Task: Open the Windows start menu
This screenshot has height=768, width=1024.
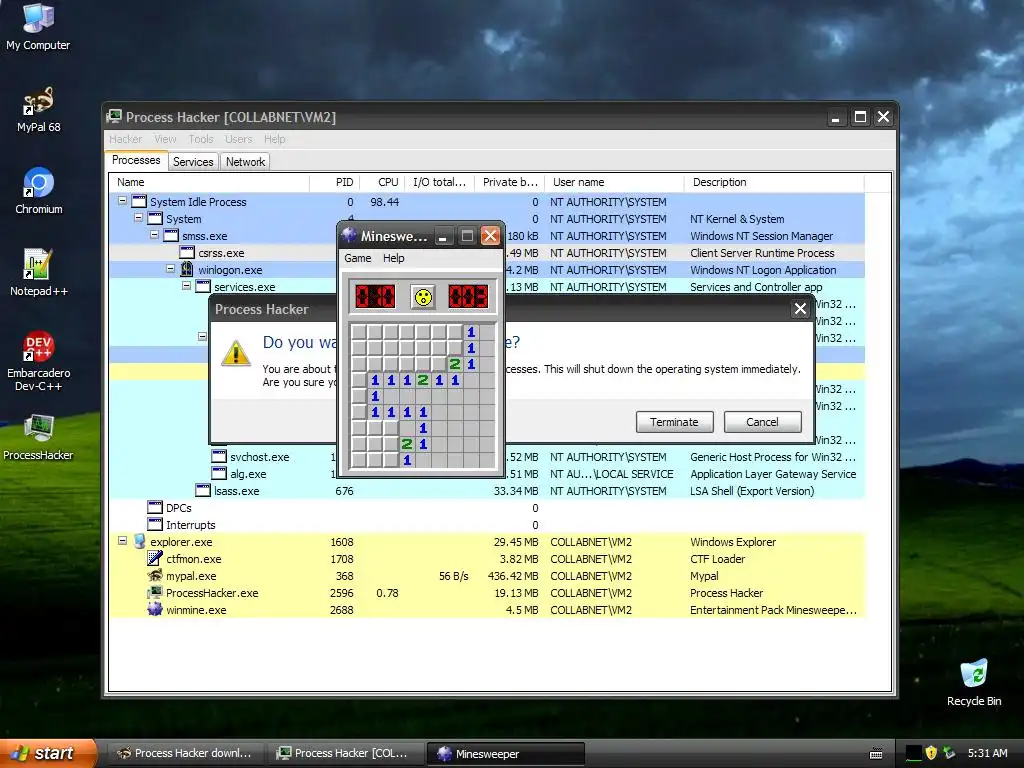Action: coord(49,753)
